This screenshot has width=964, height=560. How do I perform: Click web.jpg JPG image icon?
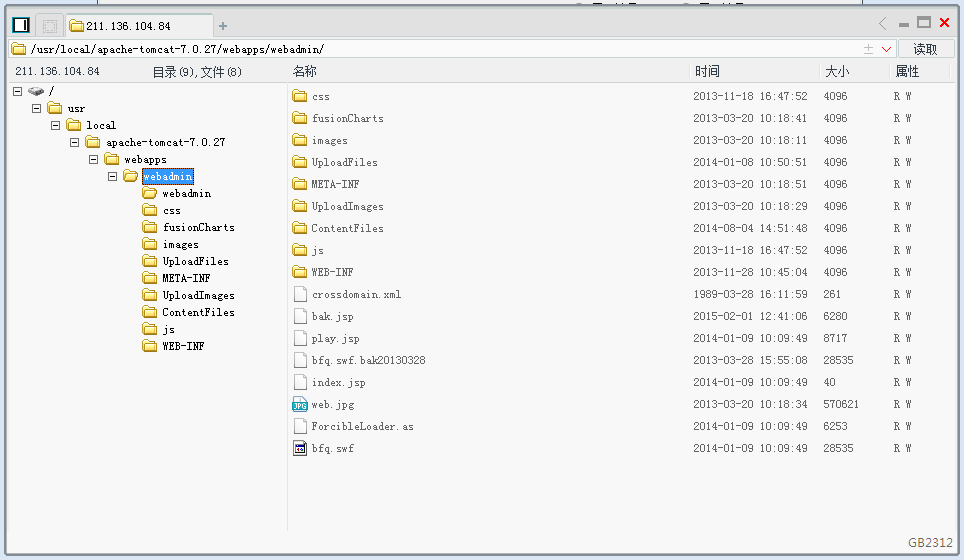pyautogui.click(x=300, y=404)
